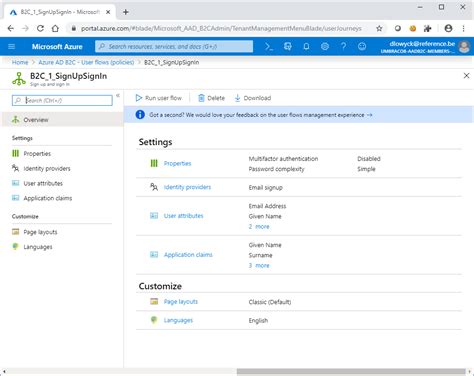This screenshot has height=376, width=474.
Task: Click the Page layouts icon in Customize section
Action: (154, 302)
